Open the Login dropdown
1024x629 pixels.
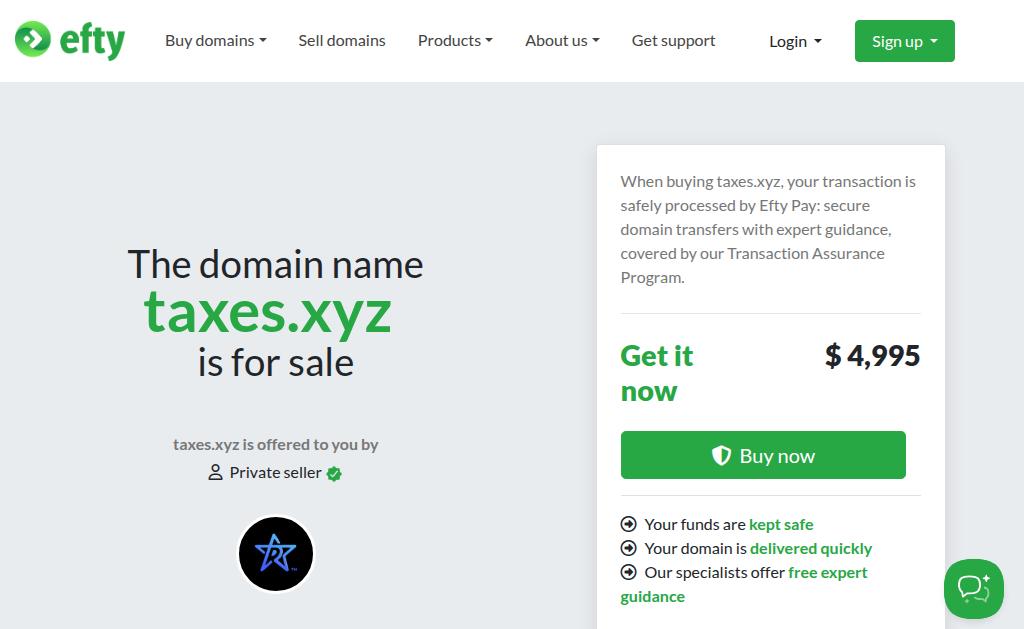795,42
